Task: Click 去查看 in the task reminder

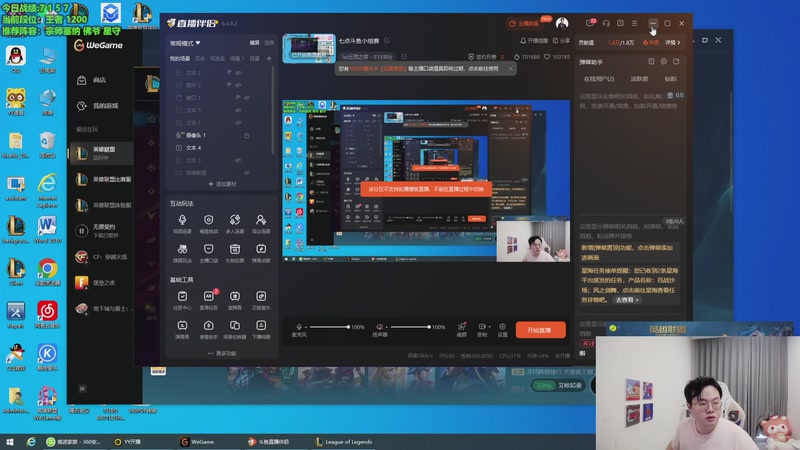Action: (x=627, y=300)
